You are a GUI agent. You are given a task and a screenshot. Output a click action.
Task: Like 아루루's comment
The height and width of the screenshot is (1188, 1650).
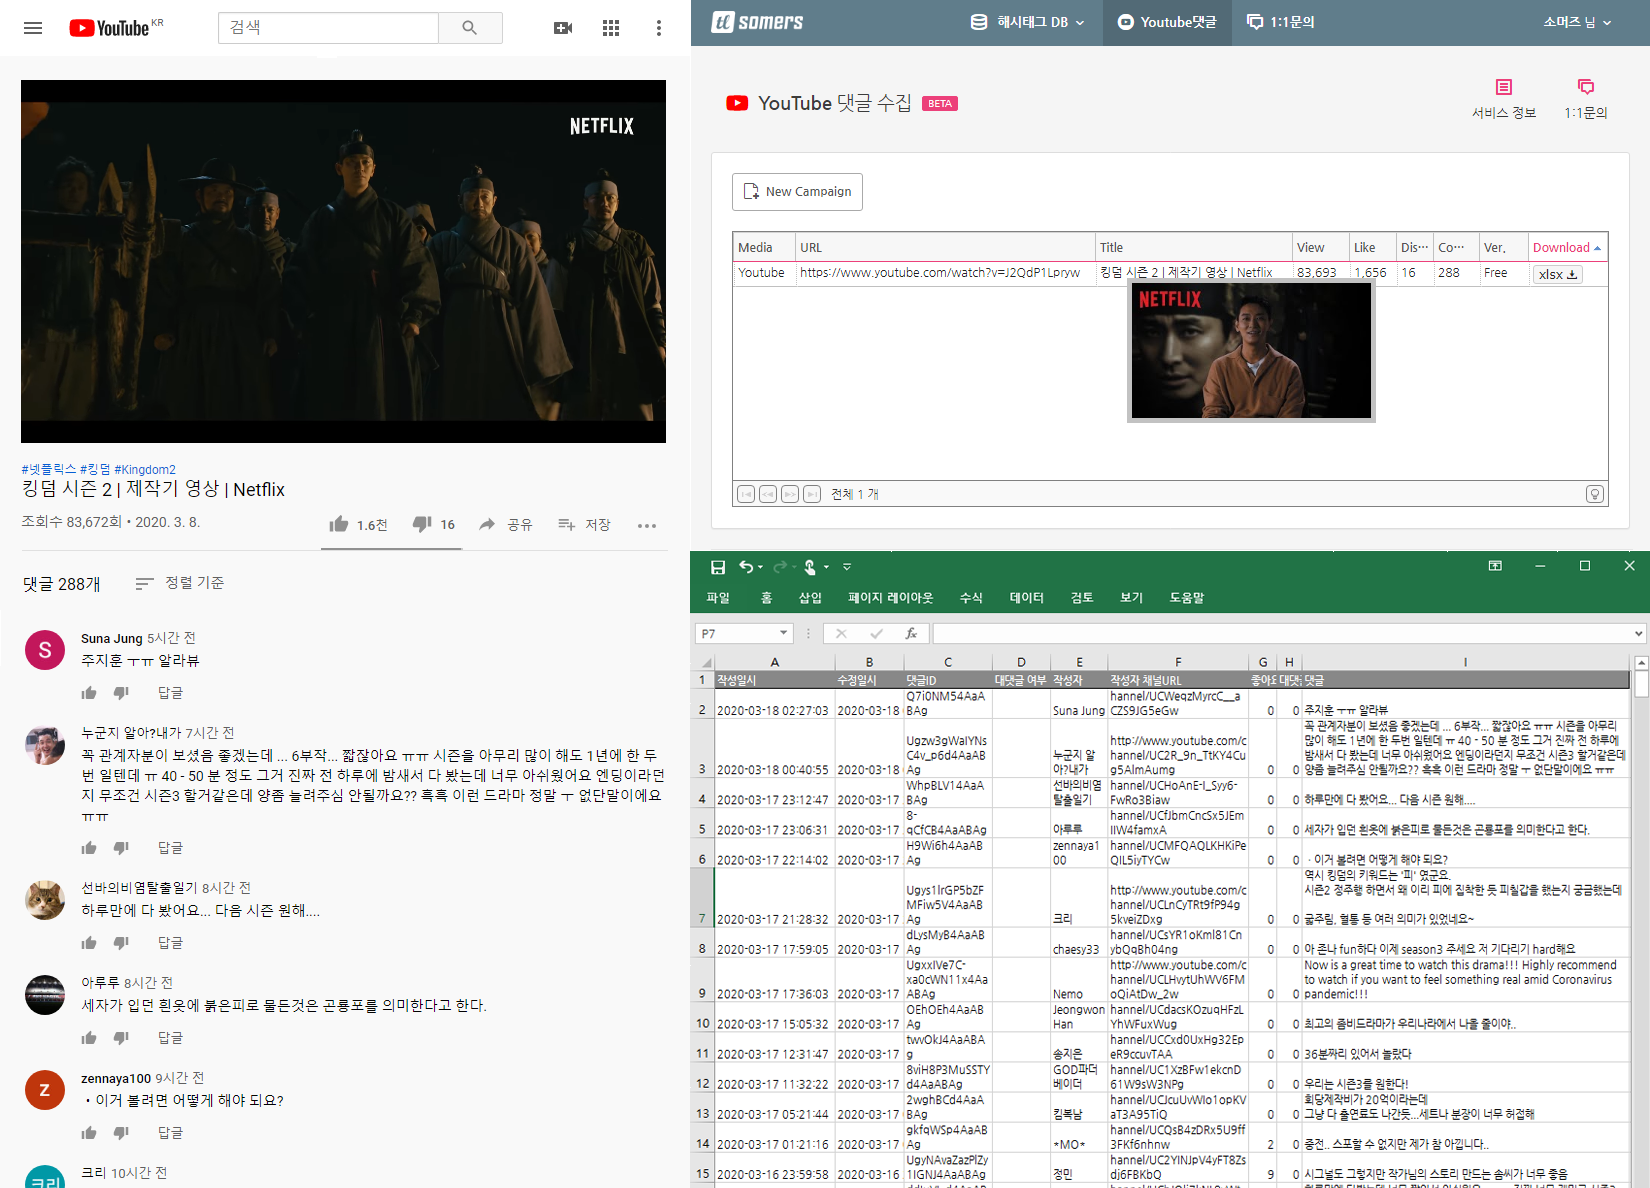click(x=89, y=1038)
